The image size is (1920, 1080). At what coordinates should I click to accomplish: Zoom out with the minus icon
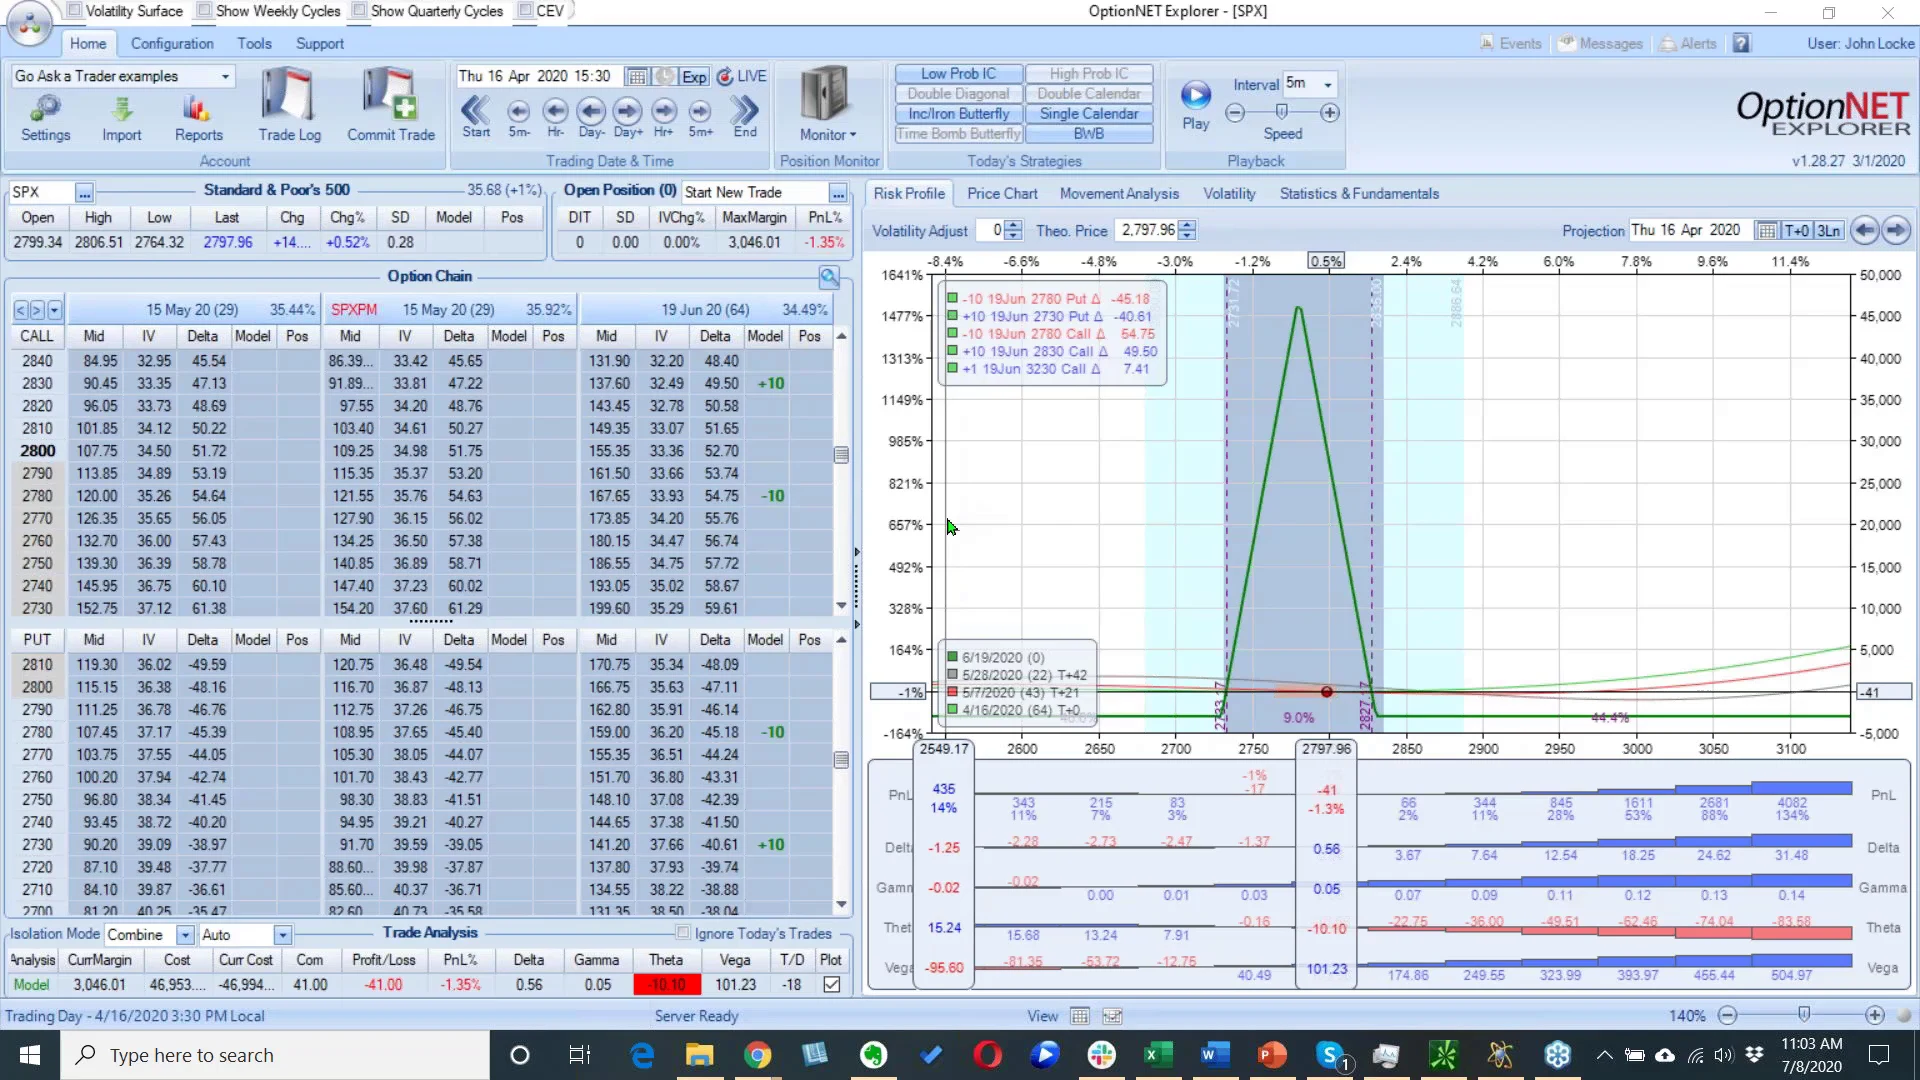(x=1727, y=1016)
